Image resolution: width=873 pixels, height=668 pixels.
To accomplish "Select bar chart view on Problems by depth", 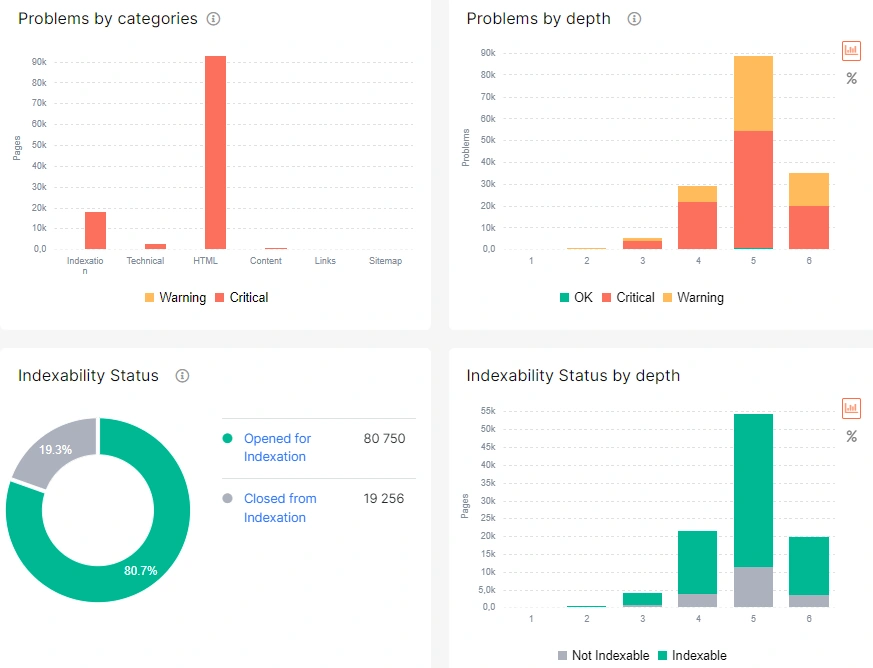I will pos(851,51).
